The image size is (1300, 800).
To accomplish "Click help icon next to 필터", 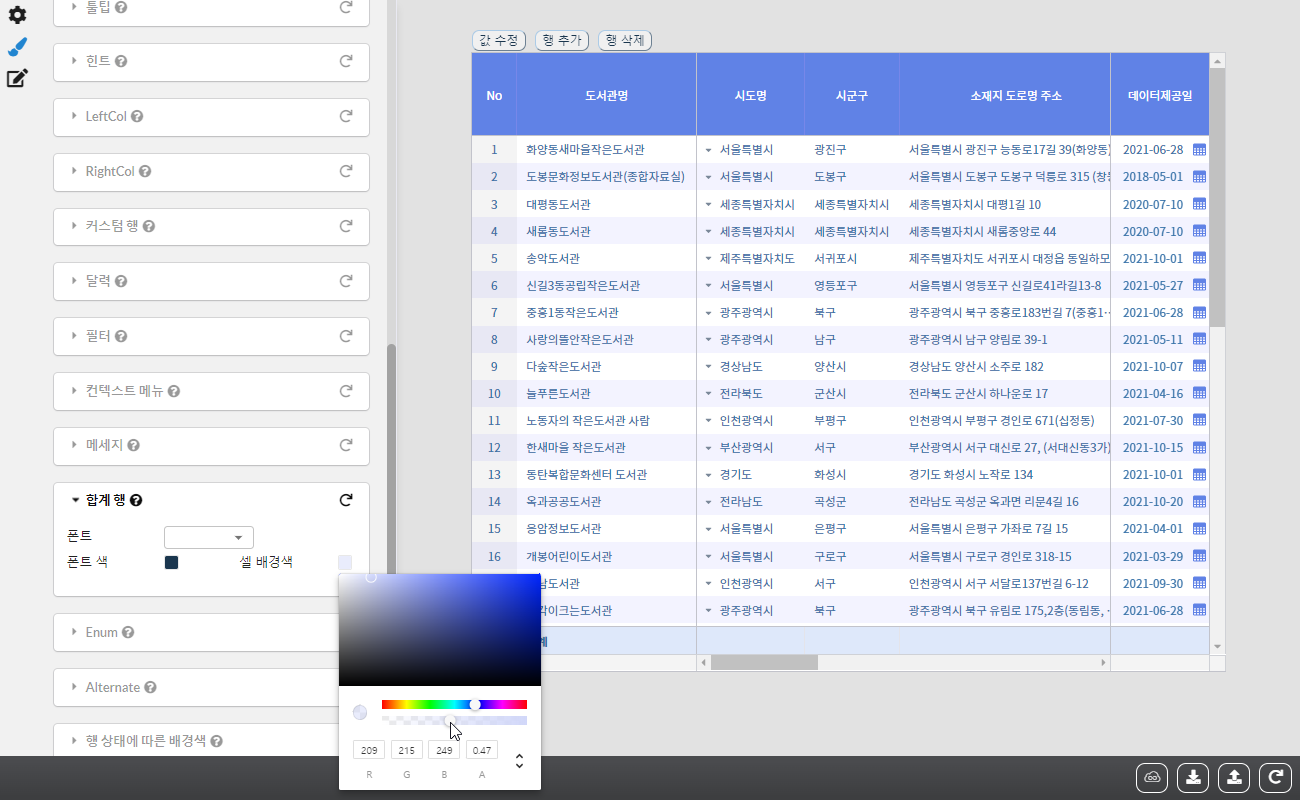I will [x=121, y=336].
